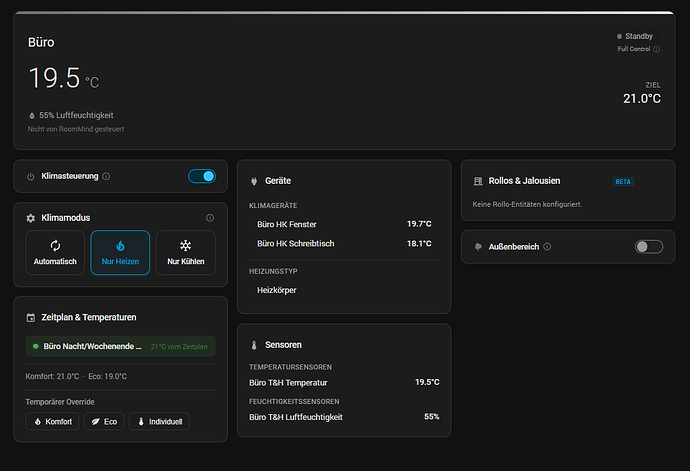The height and width of the screenshot is (471, 690).
Task: Click the Eco: 19.0°C value
Action: click(x=107, y=376)
